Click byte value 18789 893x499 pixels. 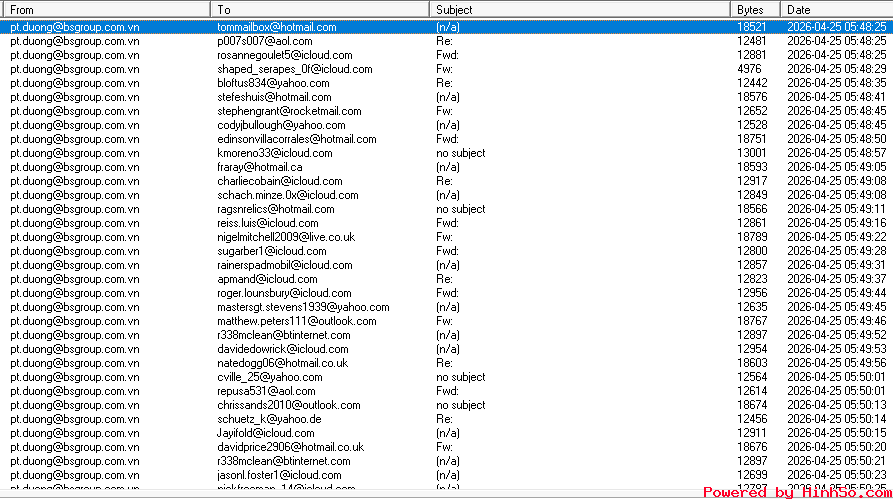[752, 237]
